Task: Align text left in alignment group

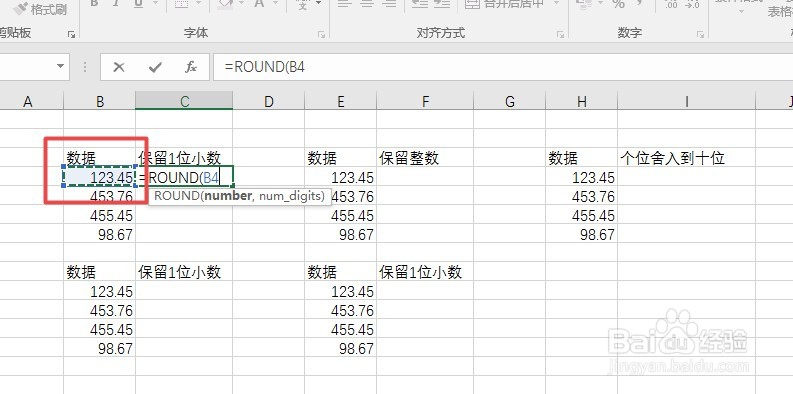Action: click(344, 4)
